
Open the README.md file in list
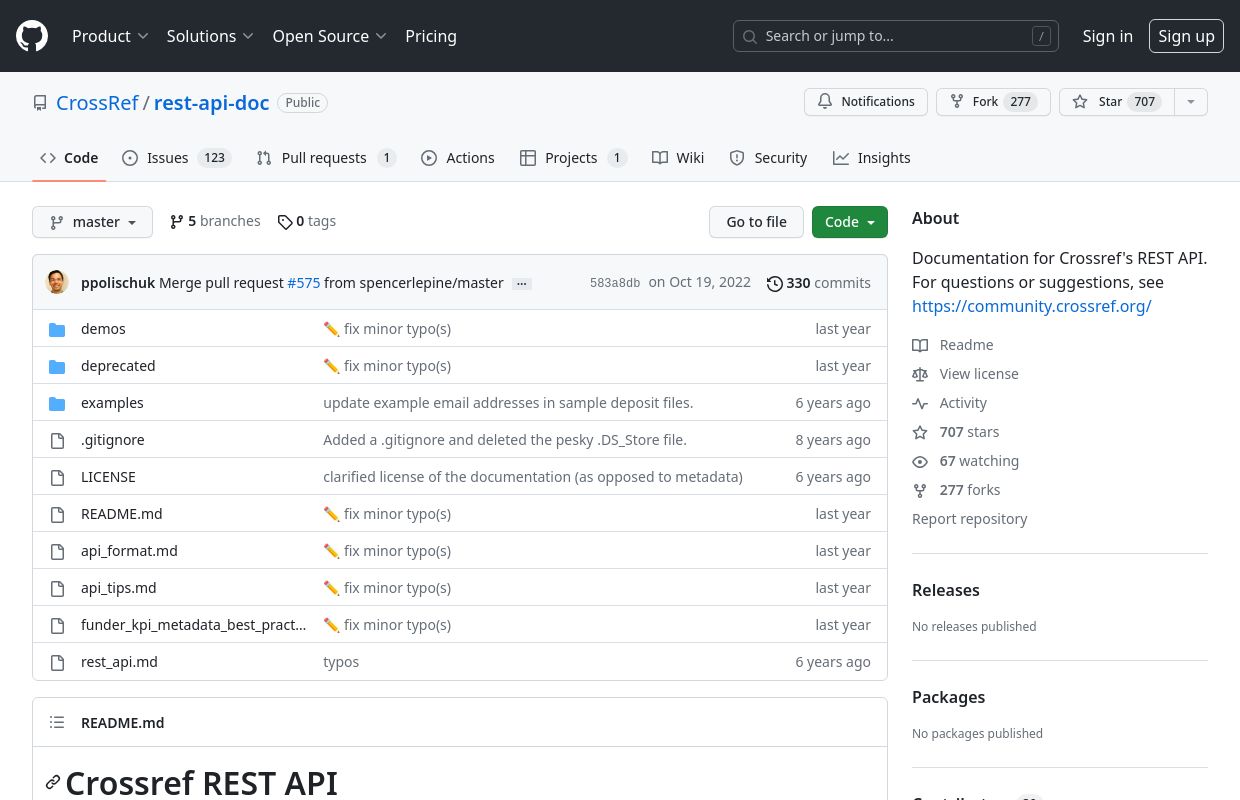(x=122, y=514)
